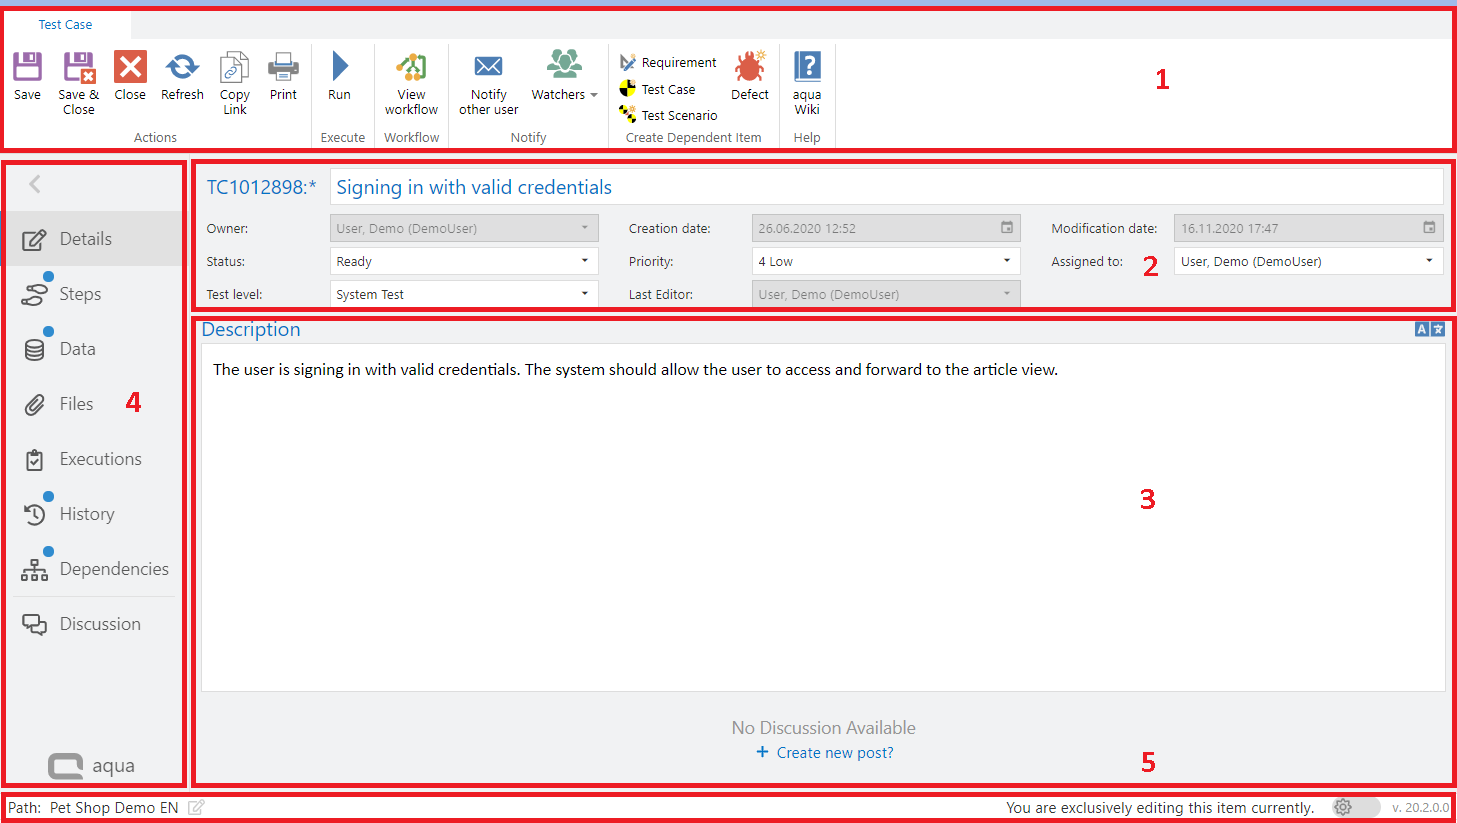The height and width of the screenshot is (823, 1457).
Task: Open the Priority dropdown showing 4 Low
Action: [886, 261]
